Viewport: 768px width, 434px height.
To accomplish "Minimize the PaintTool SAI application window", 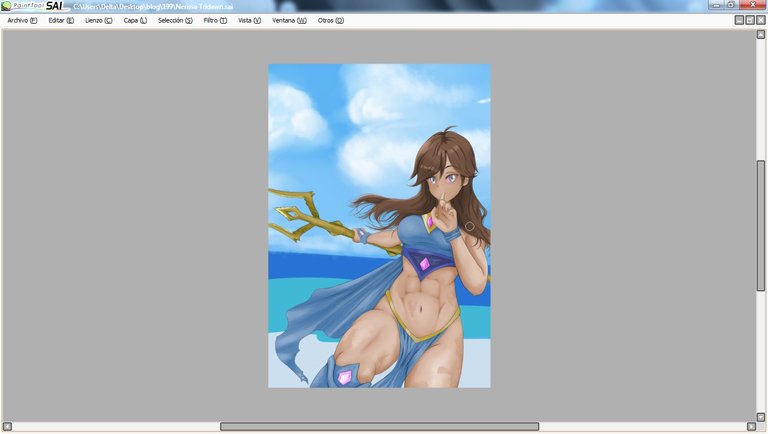I will (717, 4).
